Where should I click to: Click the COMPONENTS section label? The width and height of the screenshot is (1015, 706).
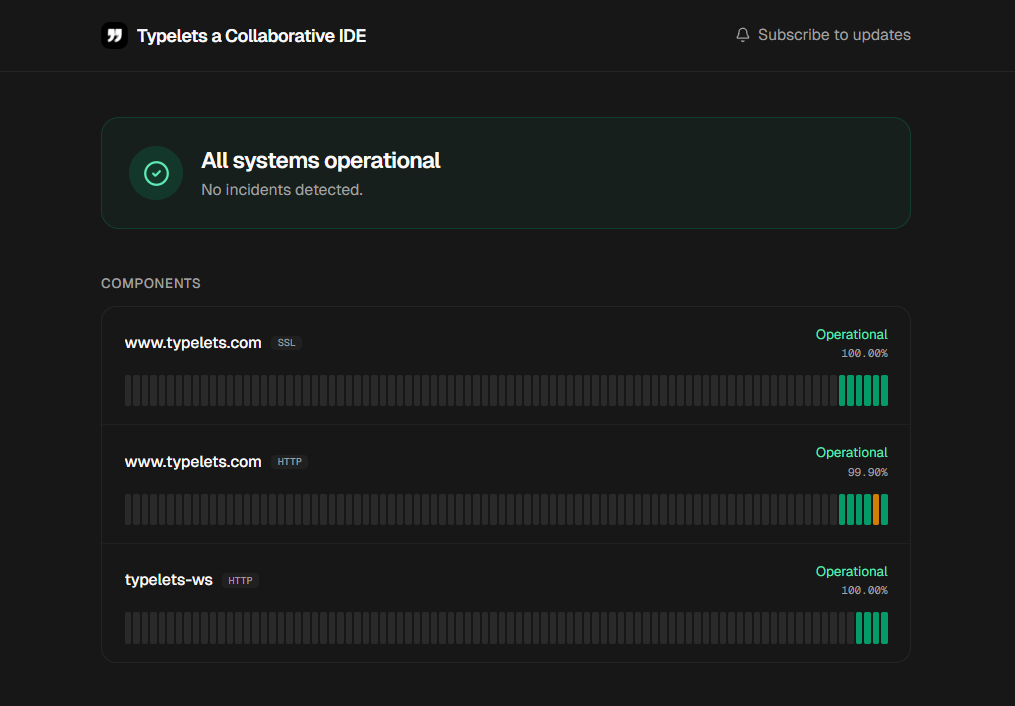click(x=151, y=283)
